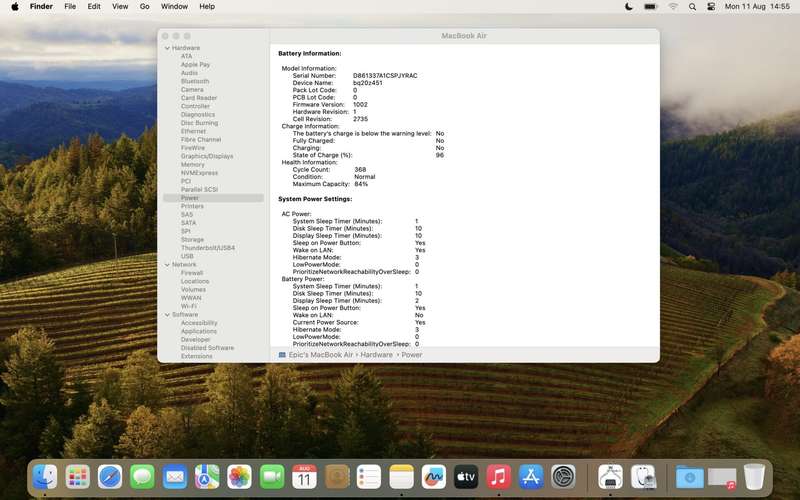This screenshot has height=500, width=800.
Task: Open Control Center from the menu bar
Action: point(711,7)
